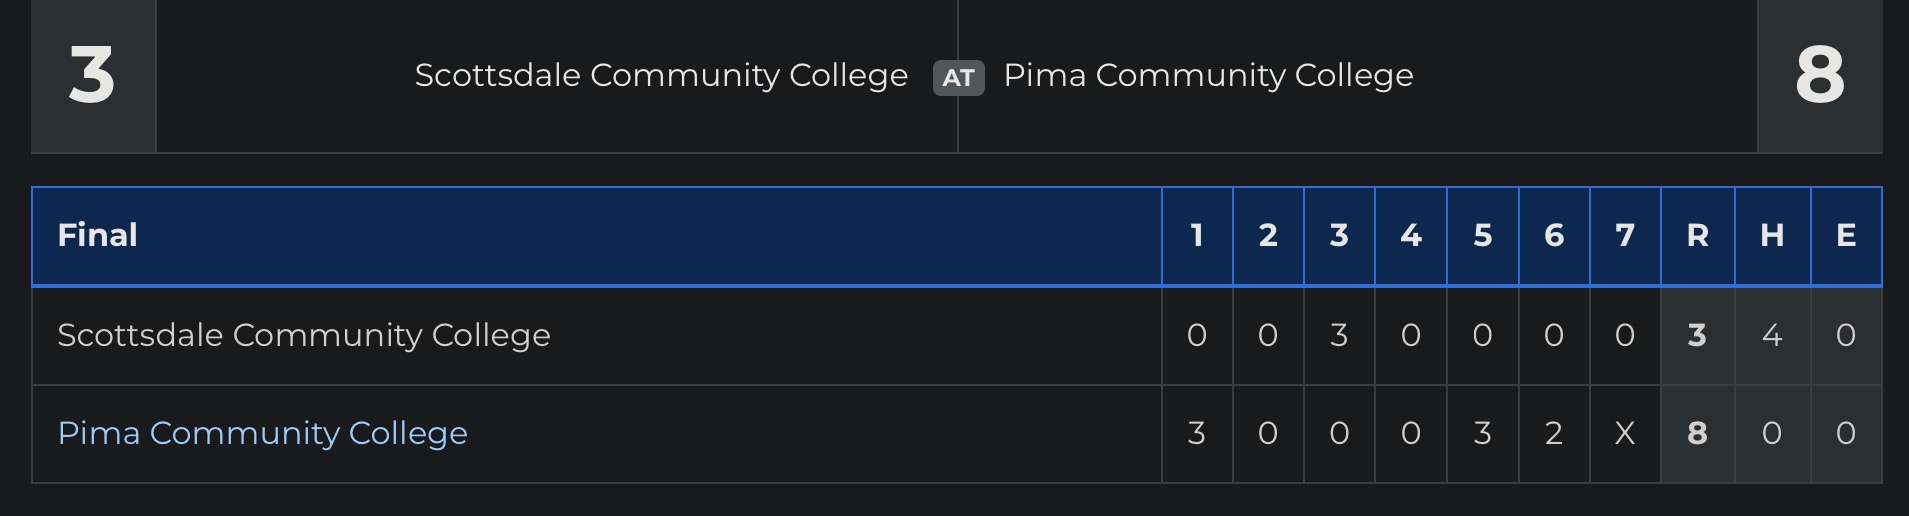Select the inning 7 column header
Screen dimensions: 1909x516
coord(1625,235)
